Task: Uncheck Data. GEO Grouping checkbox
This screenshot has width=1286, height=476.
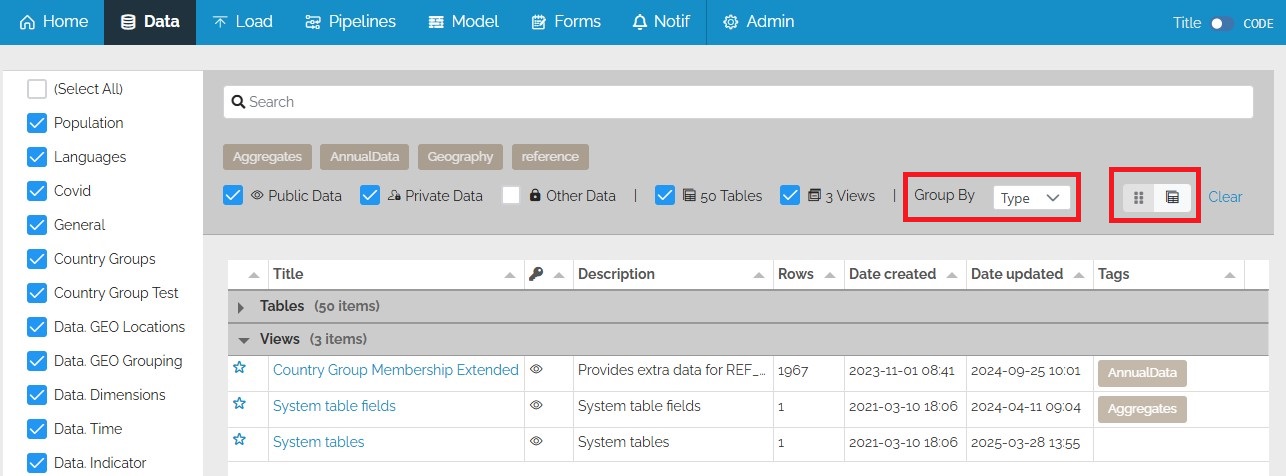Action: [37, 361]
